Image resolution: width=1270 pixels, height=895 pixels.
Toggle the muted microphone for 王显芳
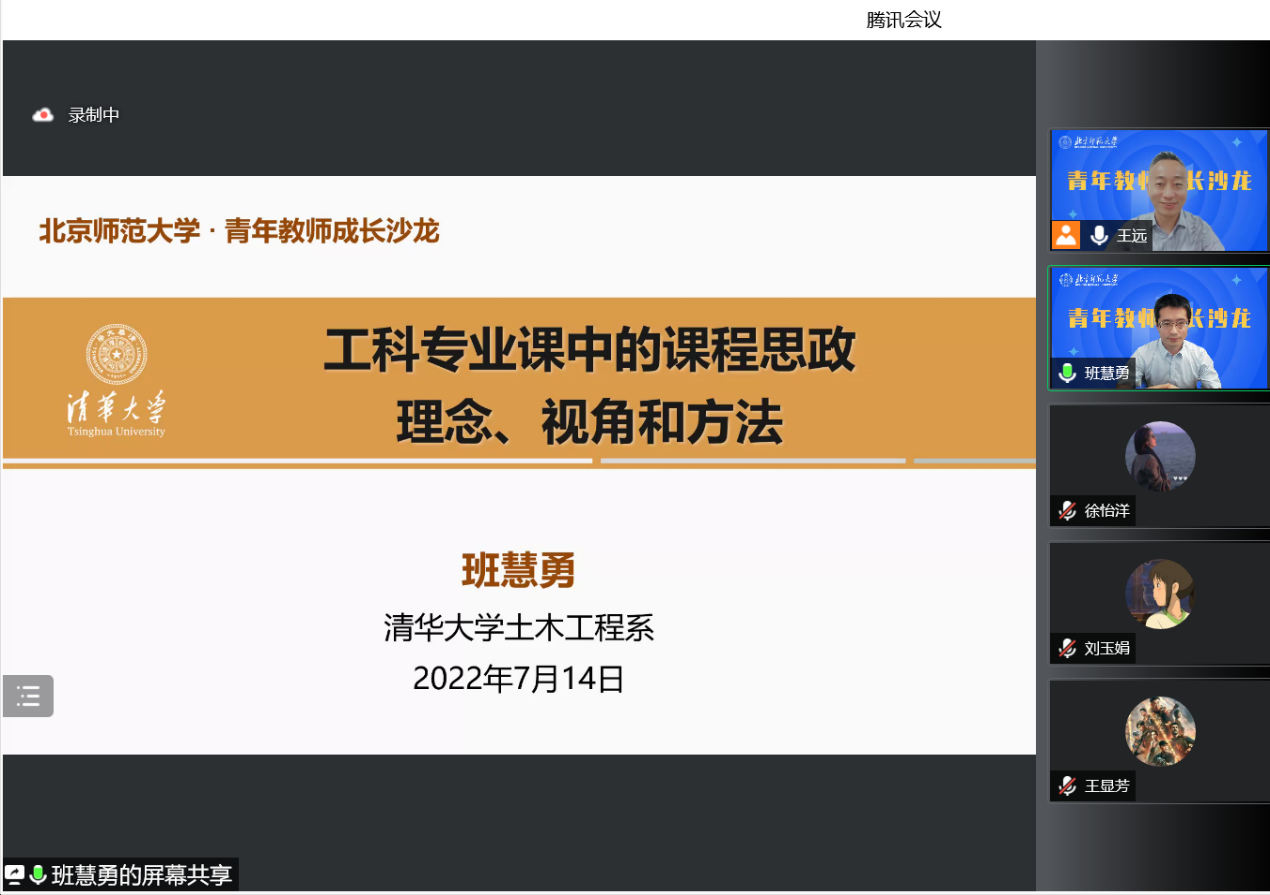click(x=1067, y=786)
